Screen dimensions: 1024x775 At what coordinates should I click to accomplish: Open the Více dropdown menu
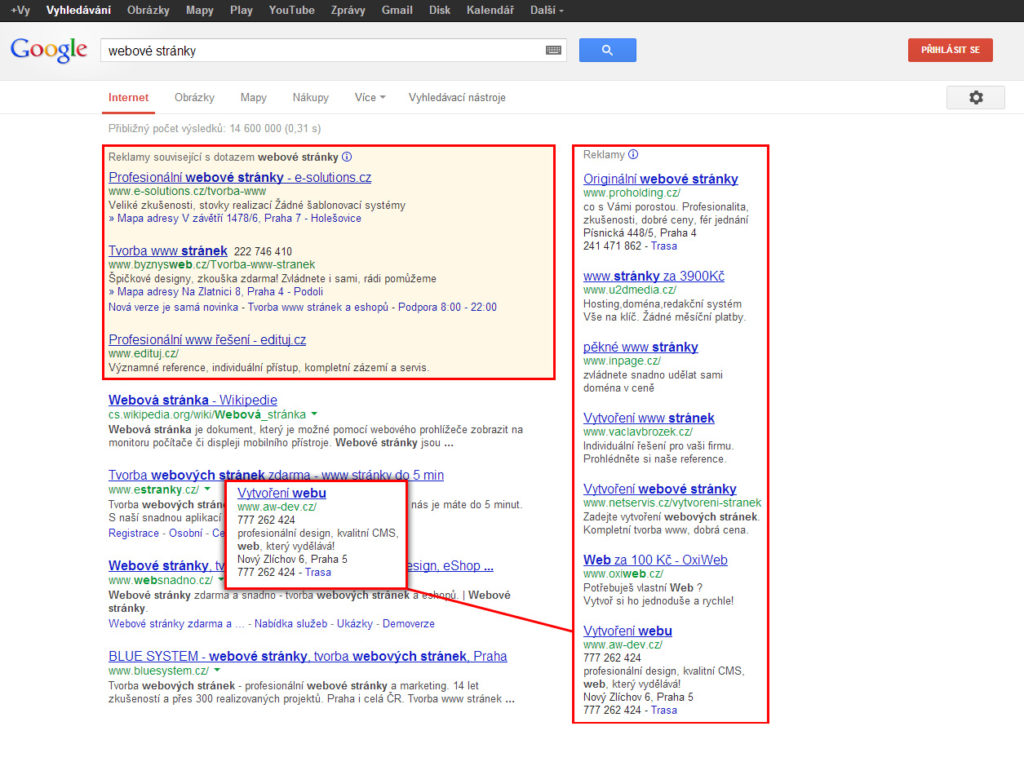tap(370, 97)
